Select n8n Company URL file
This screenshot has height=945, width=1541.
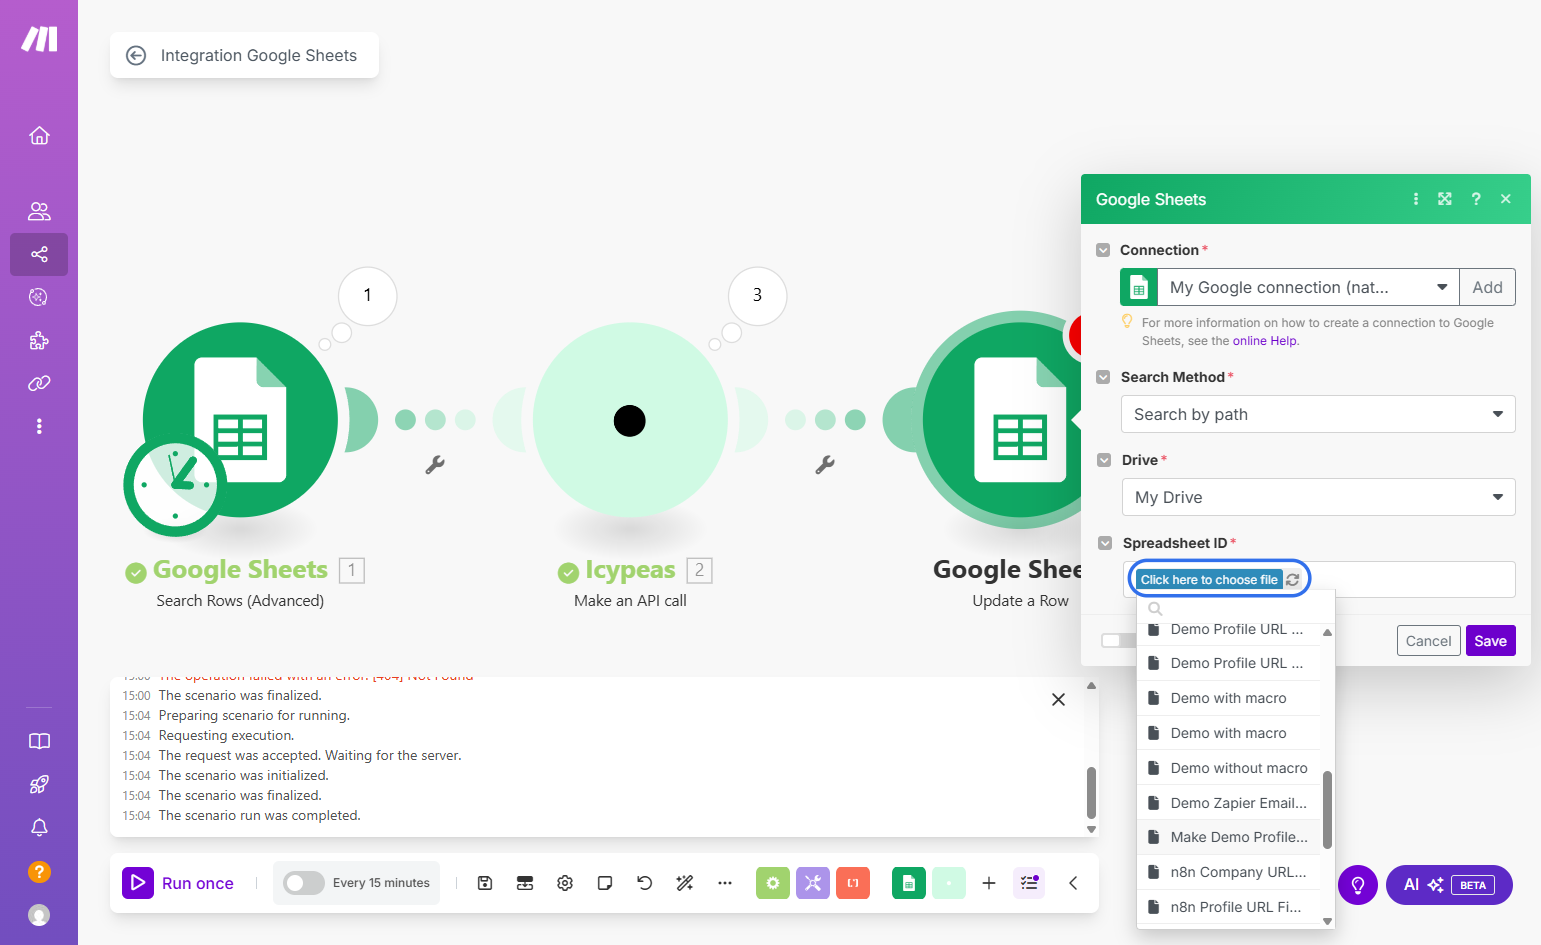(1229, 872)
